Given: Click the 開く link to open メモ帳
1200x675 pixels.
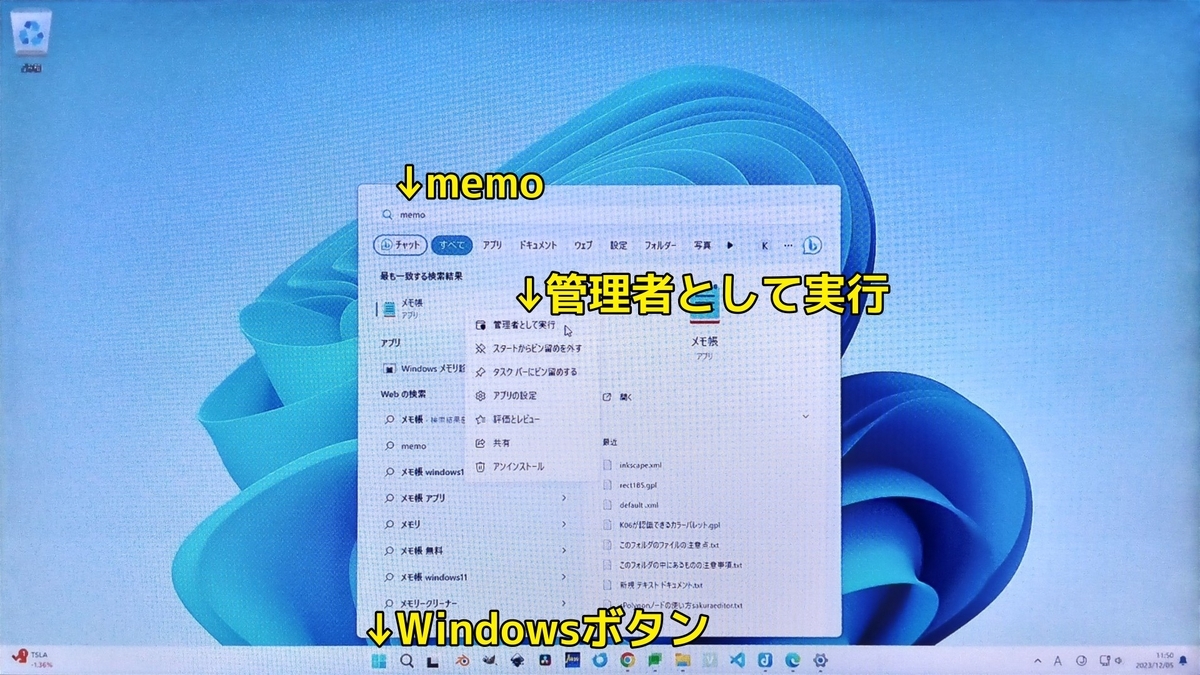Looking at the screenshot, I should pos(620,396).
